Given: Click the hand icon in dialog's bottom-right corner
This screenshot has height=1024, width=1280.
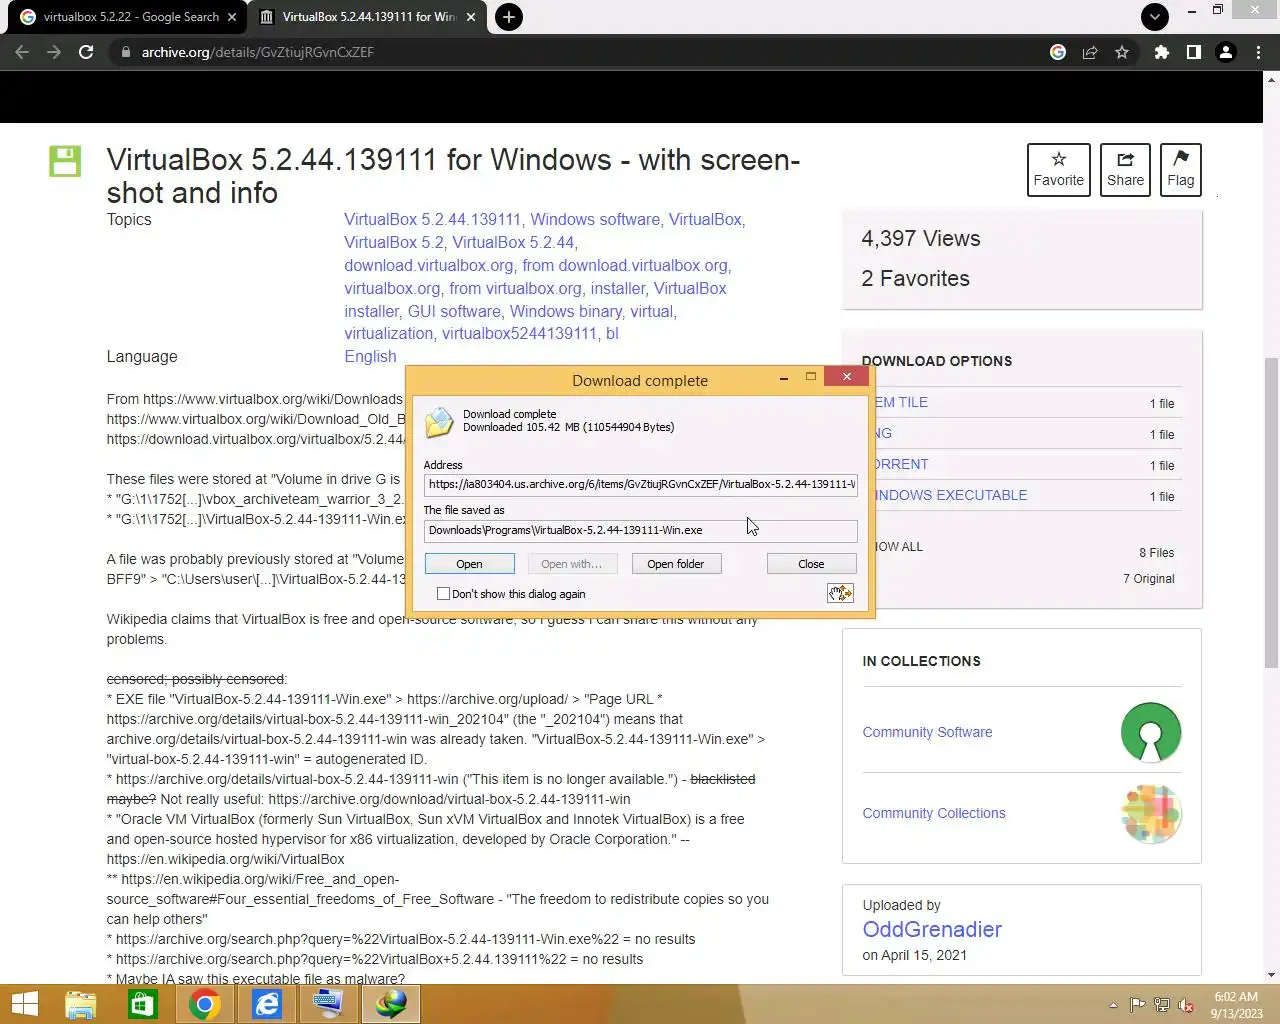Looking at the screenshot, I should click(x=840, y=593).
